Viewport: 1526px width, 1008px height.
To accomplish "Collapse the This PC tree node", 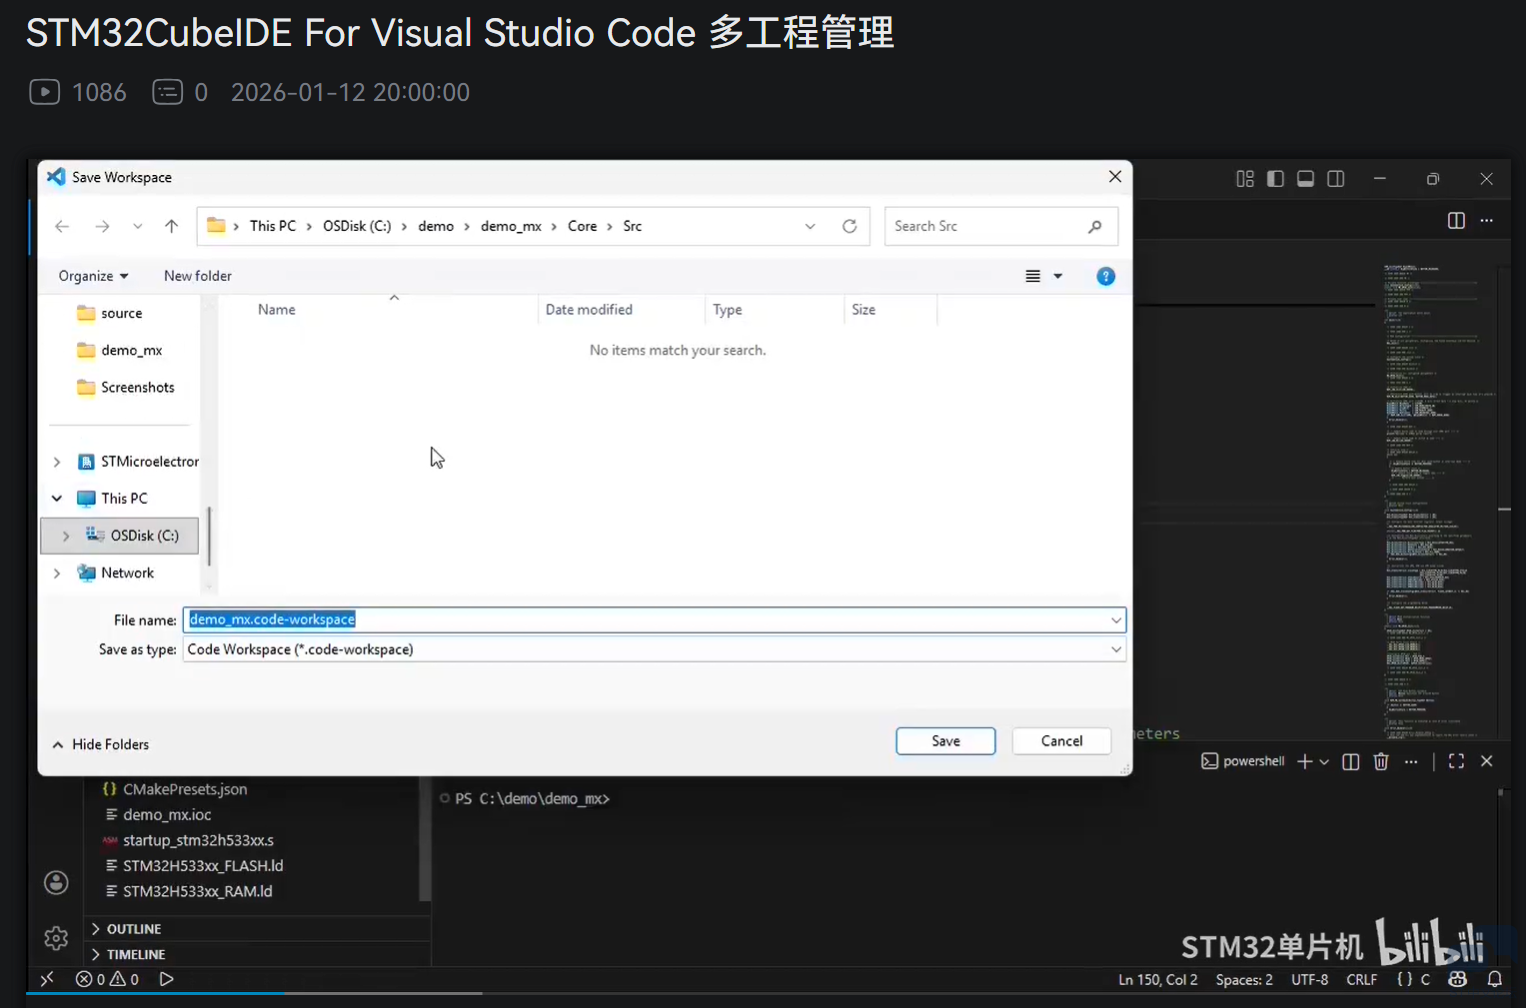I will coord(57,498).
